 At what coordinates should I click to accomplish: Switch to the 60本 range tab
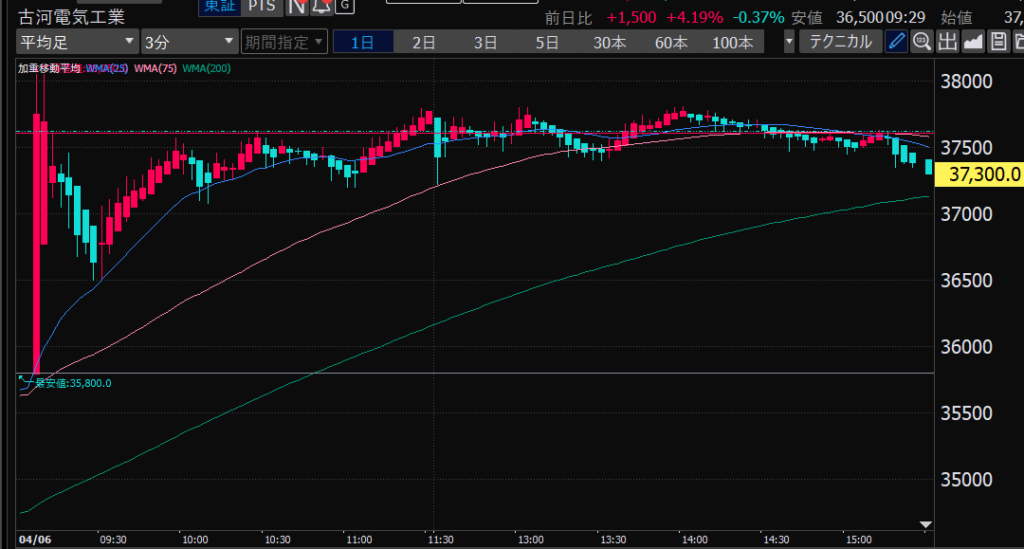tap(671, 42)
